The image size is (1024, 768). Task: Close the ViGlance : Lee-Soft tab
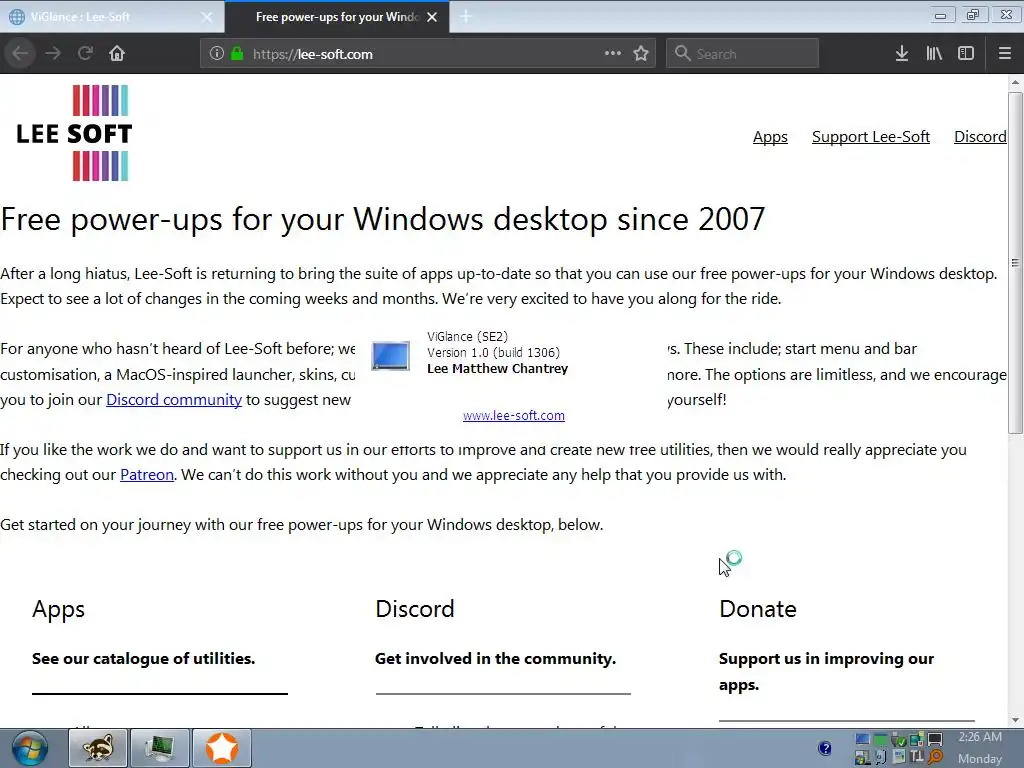point(206,17)
